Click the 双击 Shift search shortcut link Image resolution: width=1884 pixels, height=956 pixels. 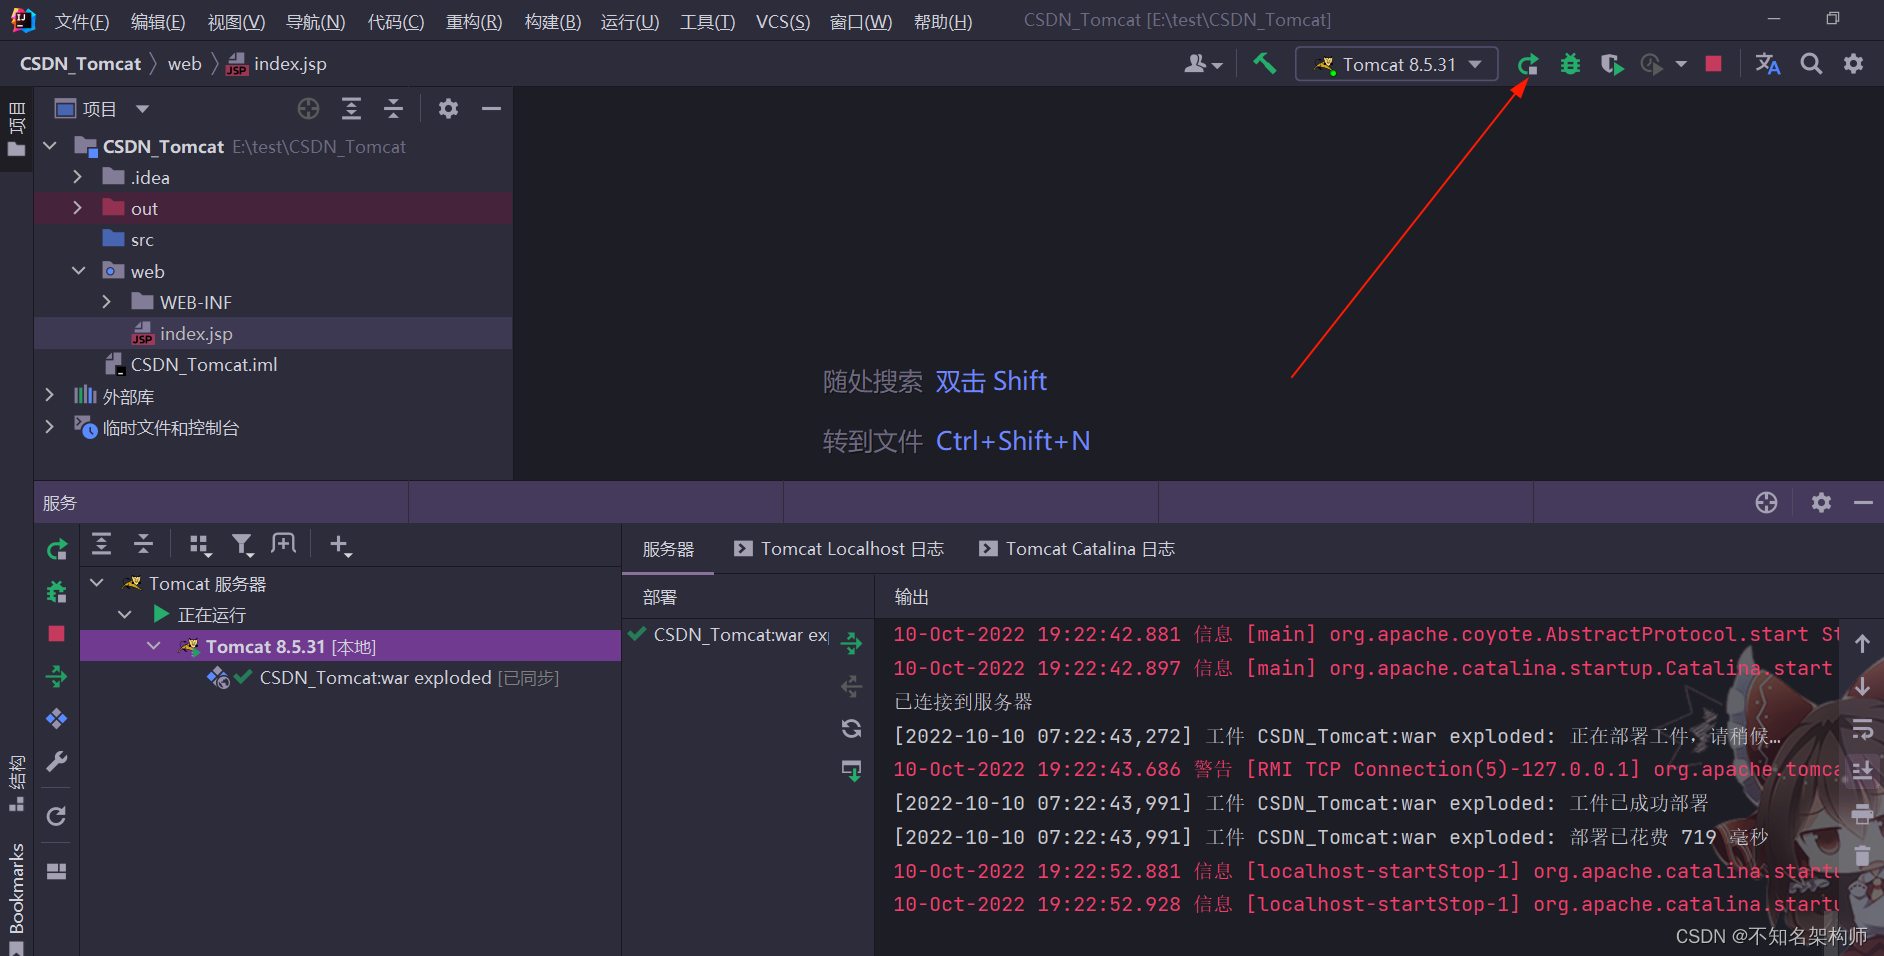point(991,381)
